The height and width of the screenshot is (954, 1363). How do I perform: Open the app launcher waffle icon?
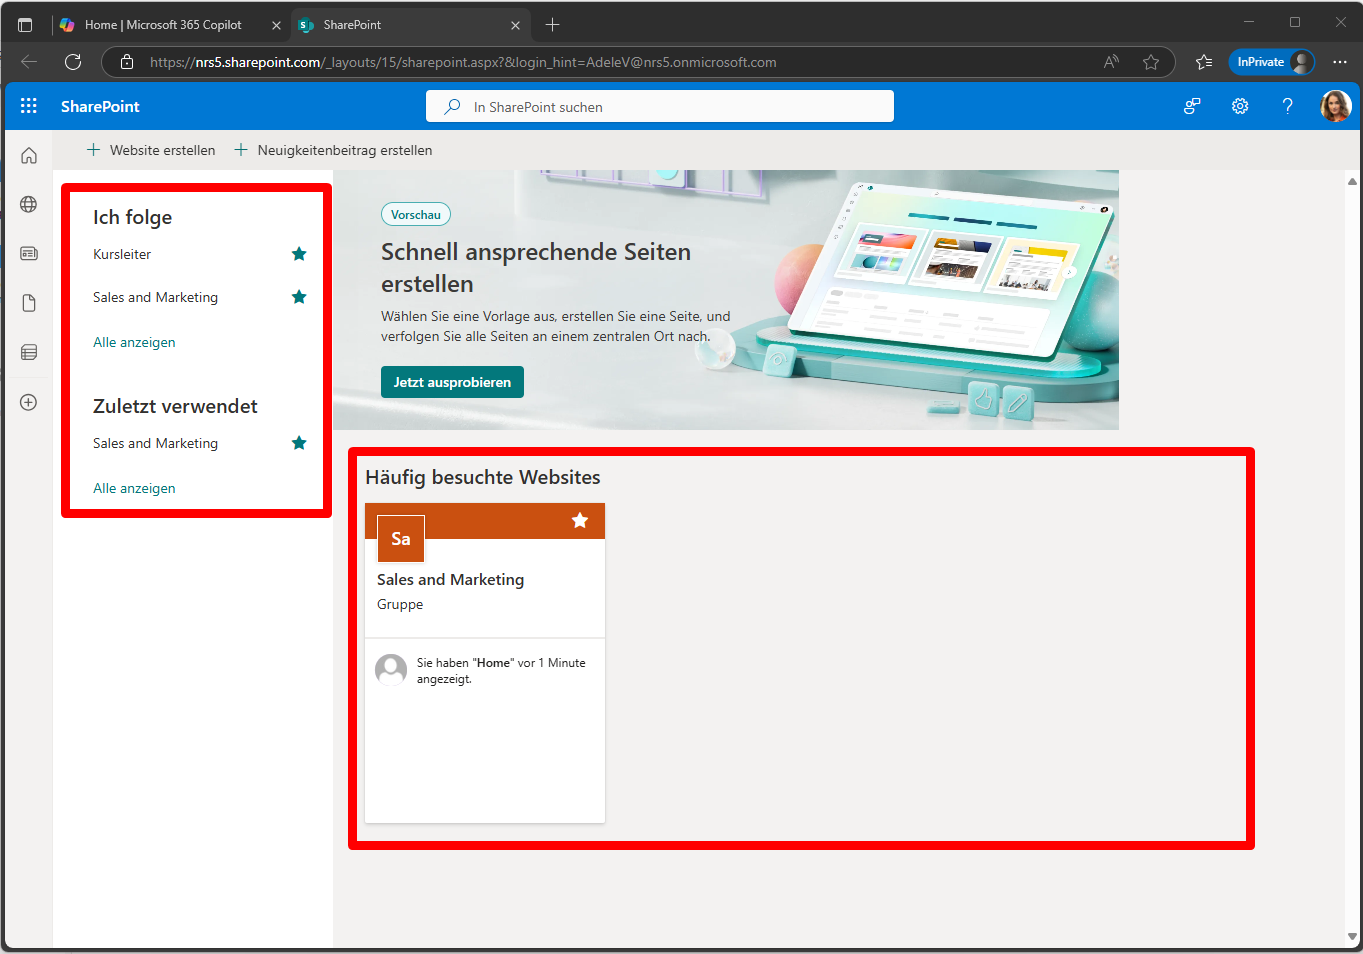(x=28, y=106)
